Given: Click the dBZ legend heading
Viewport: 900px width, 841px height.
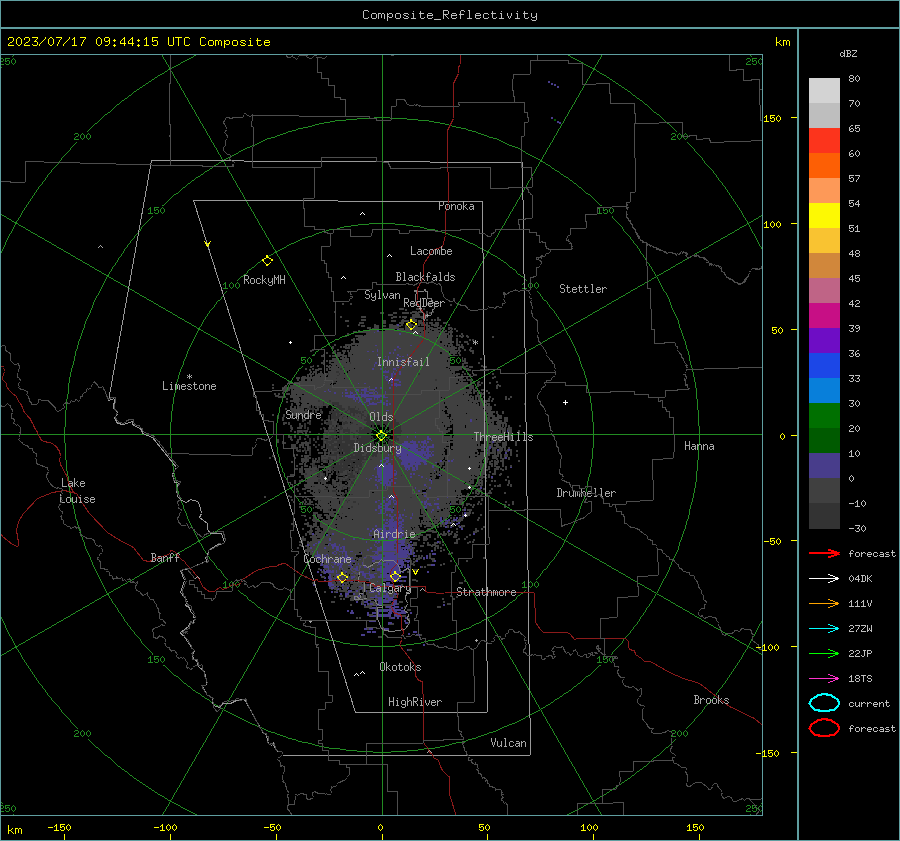Looking at the screenshot, I should [848, 53].
